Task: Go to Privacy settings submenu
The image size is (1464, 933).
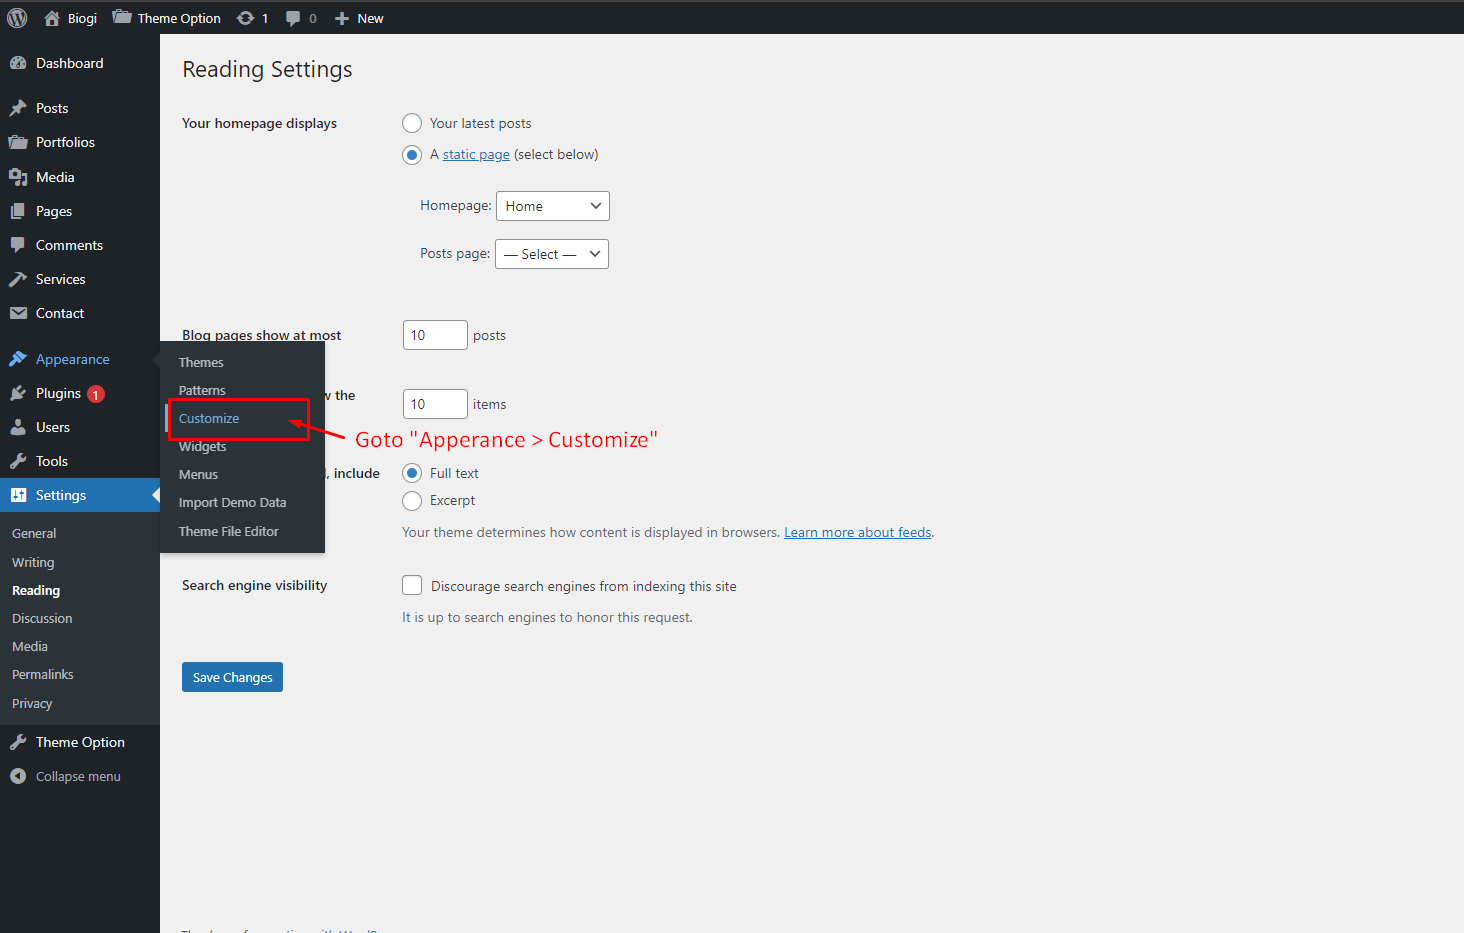Action: coord(32,703)
